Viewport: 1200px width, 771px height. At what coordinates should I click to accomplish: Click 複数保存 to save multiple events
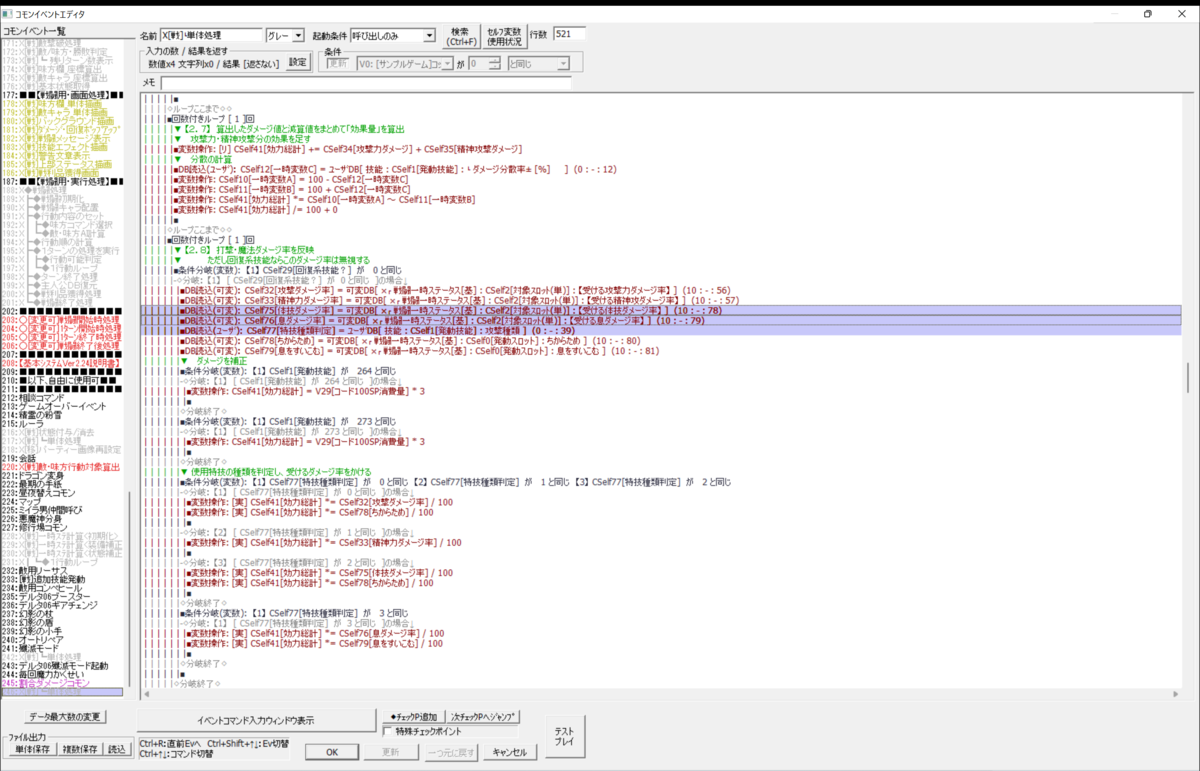click(79, 749)
